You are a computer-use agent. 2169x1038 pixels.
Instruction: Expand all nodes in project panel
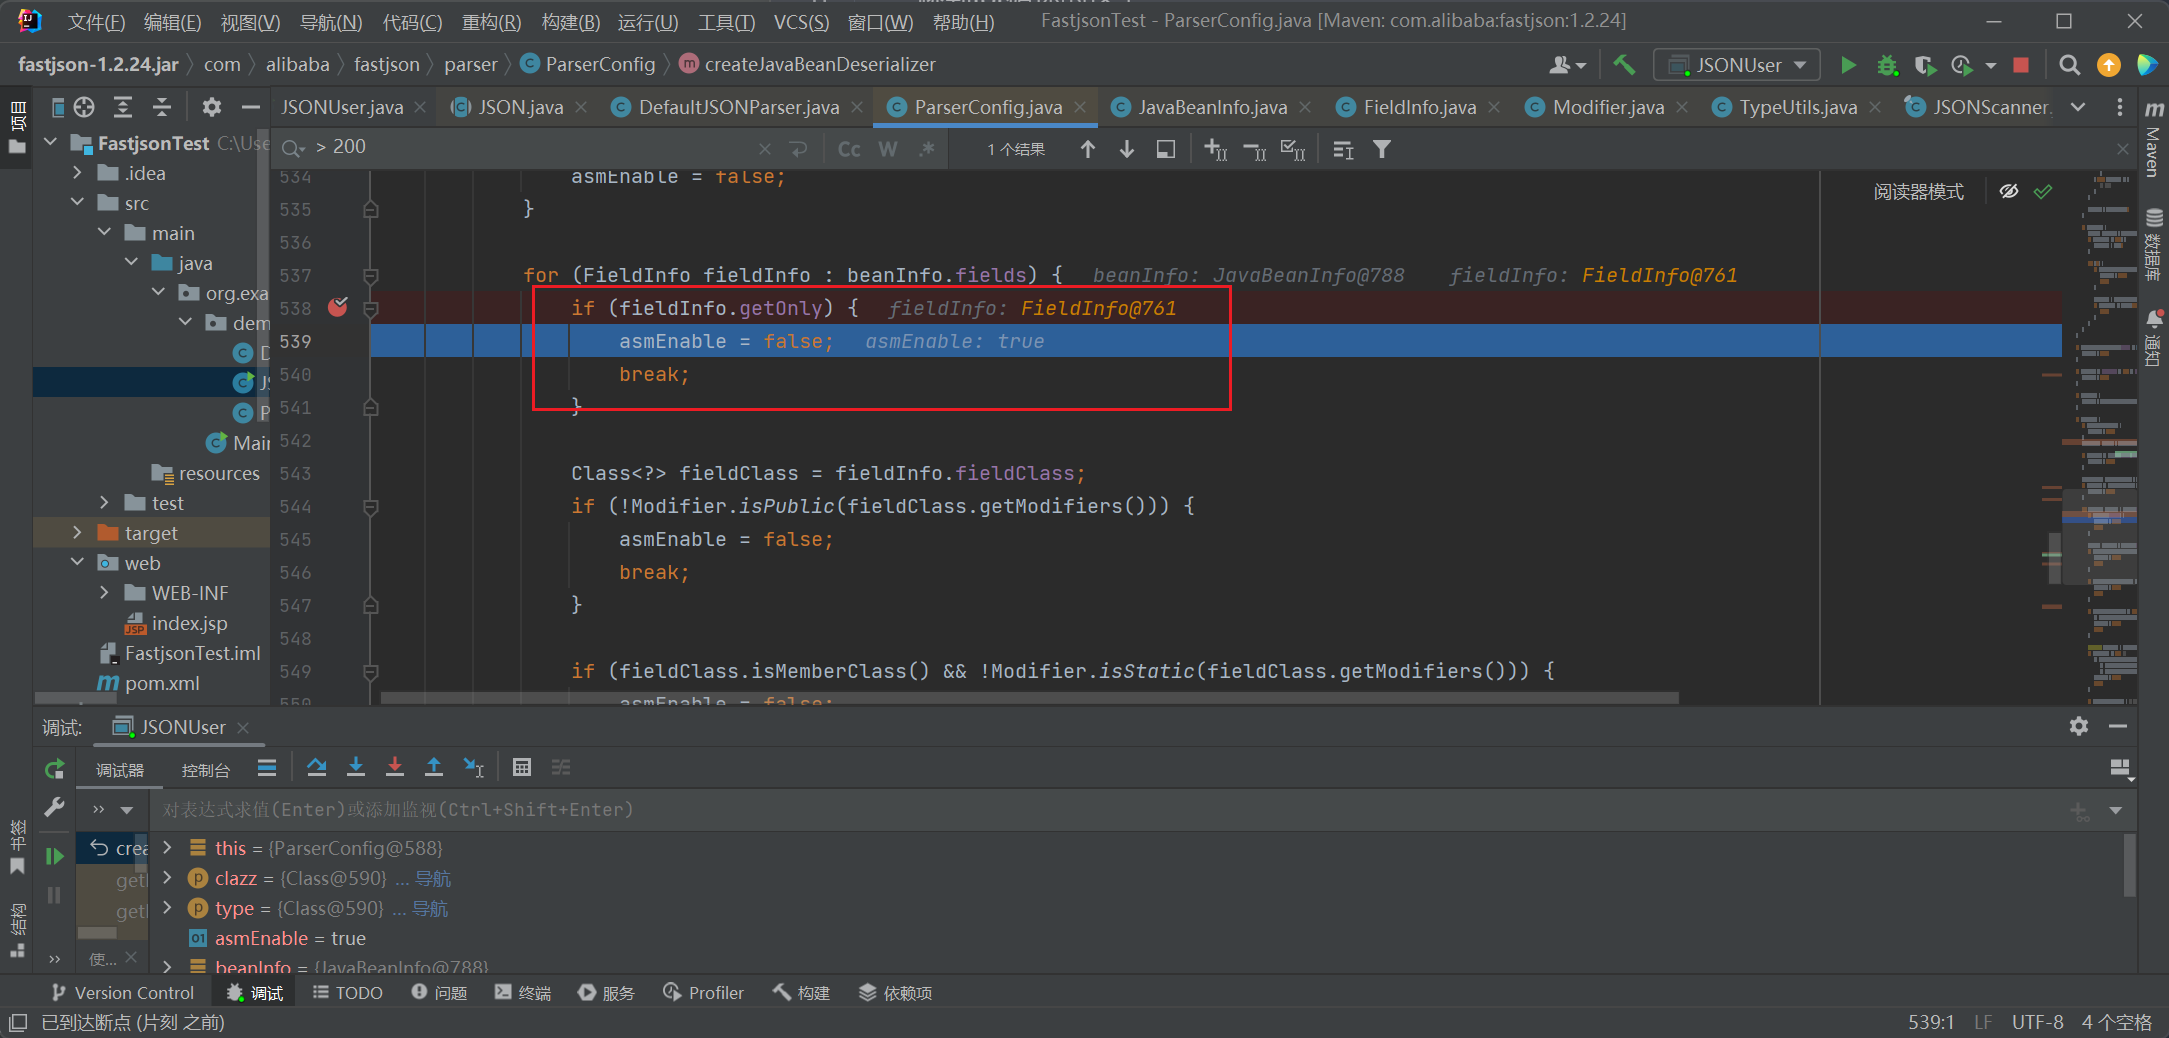point(123,107)
